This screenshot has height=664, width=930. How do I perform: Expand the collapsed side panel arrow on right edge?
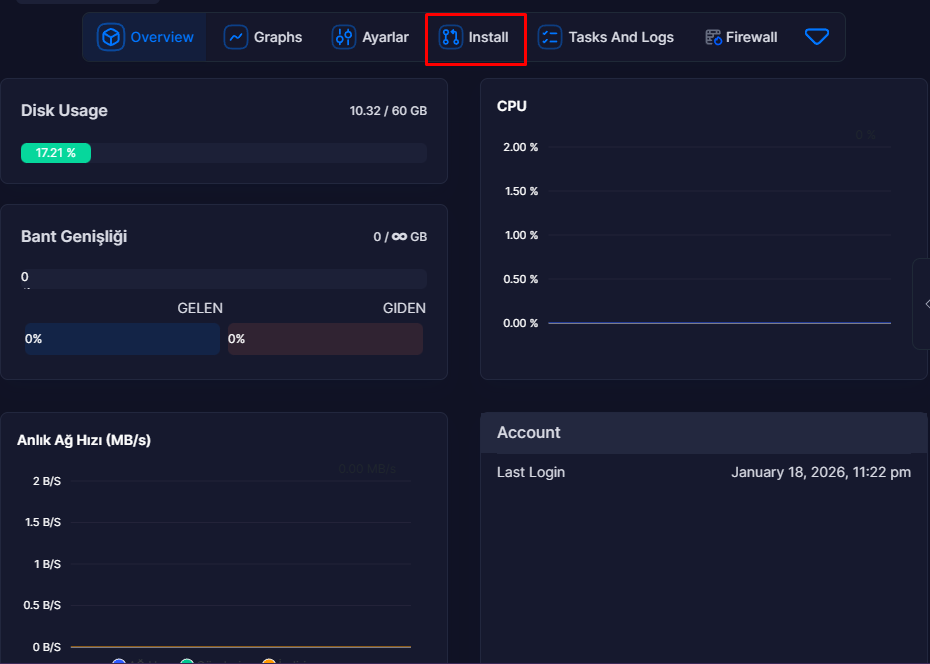[924, 304]
